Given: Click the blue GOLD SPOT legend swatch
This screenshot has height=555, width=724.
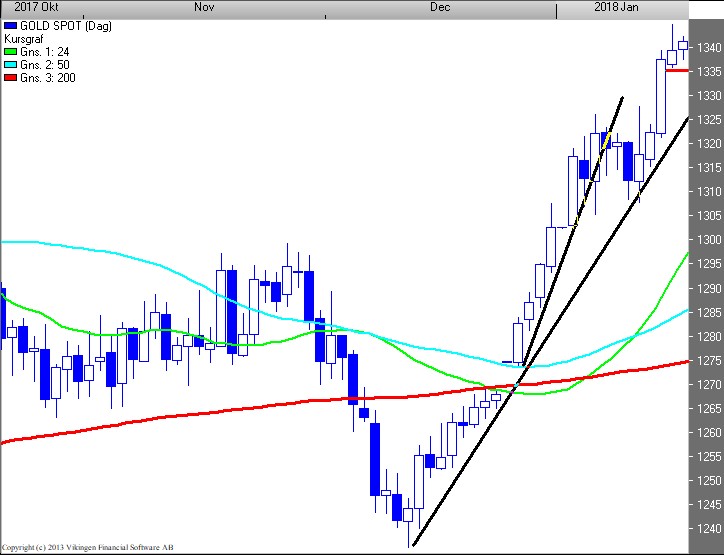Looking at the screenshot, I should coord(11,26).
